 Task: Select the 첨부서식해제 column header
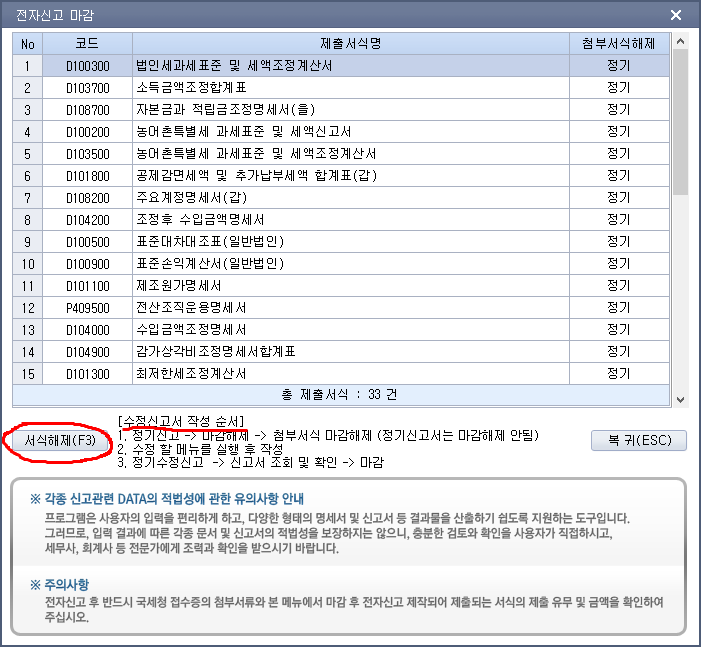619,44
